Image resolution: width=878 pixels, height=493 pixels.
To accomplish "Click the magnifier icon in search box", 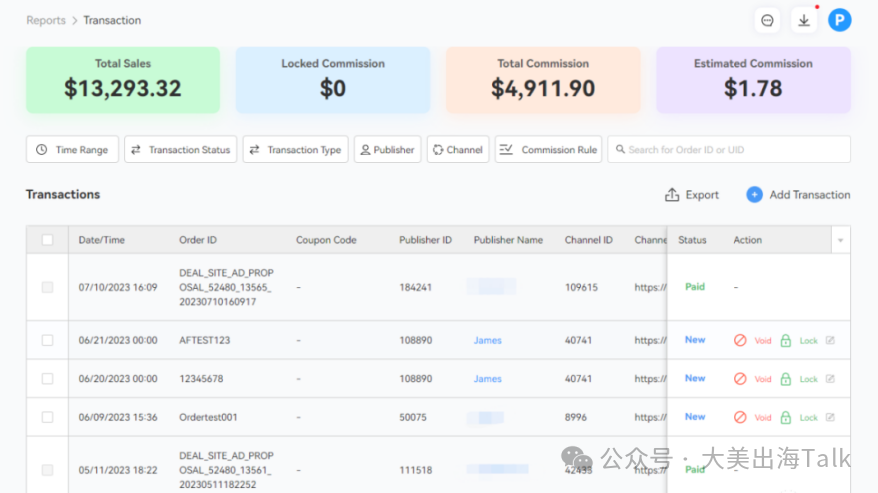I will pos(620,150).
